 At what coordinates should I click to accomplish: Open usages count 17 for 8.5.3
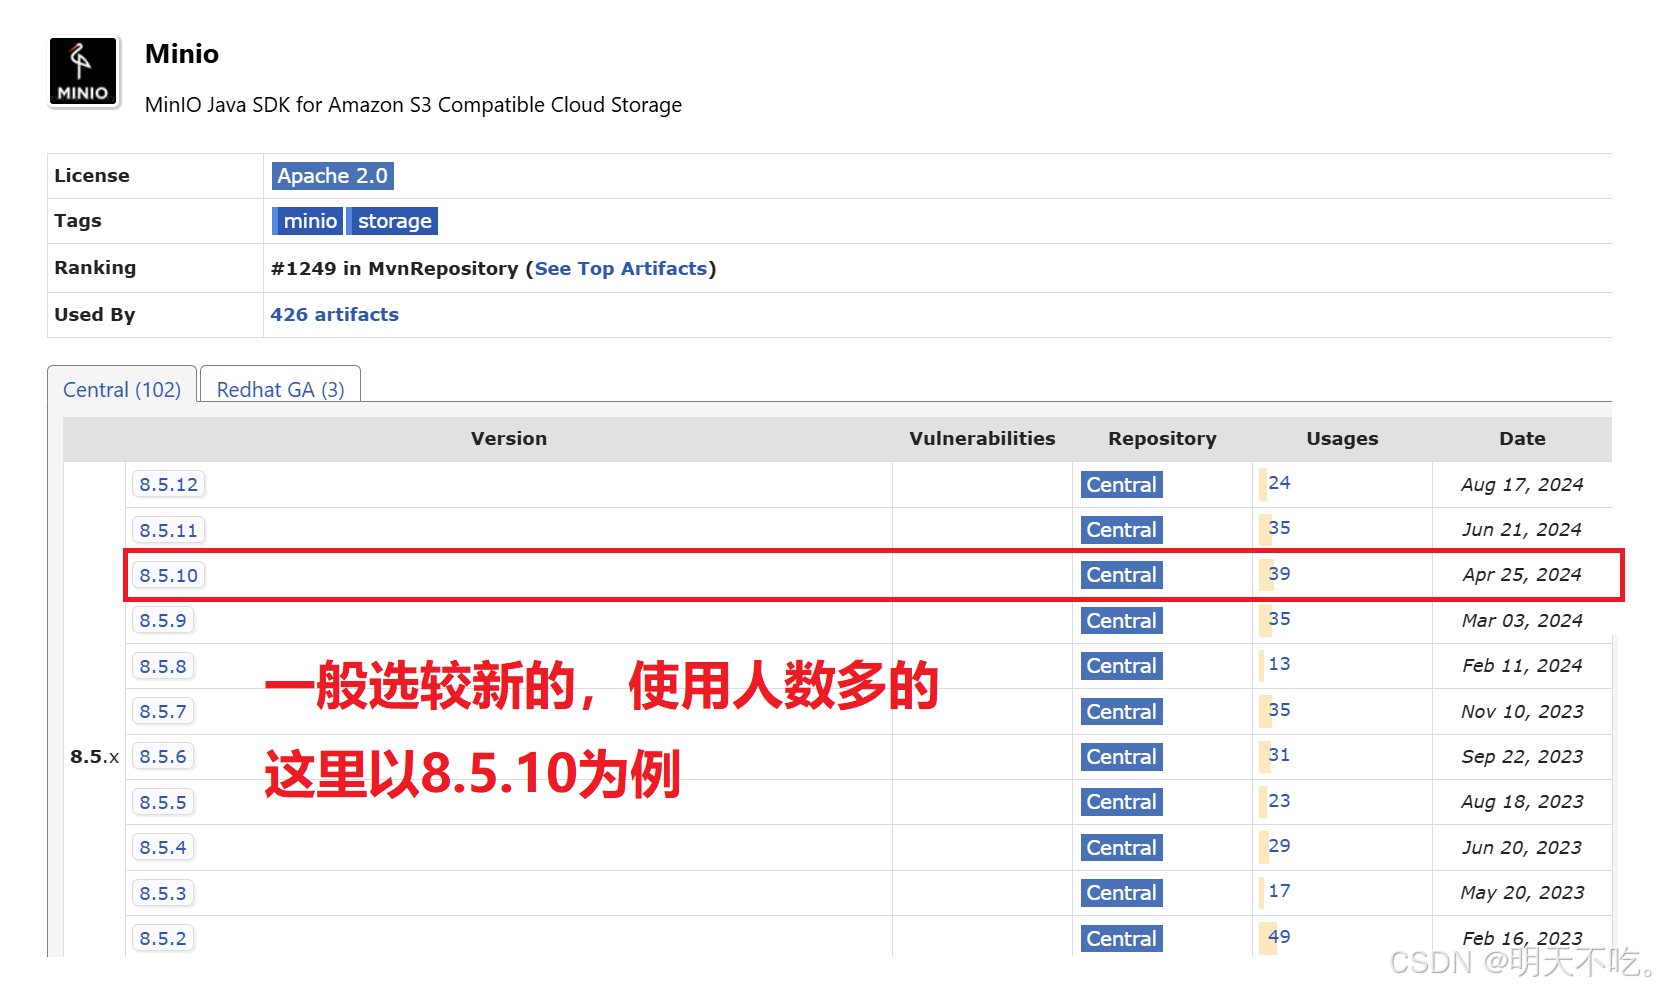click(x=1279, y=890)
